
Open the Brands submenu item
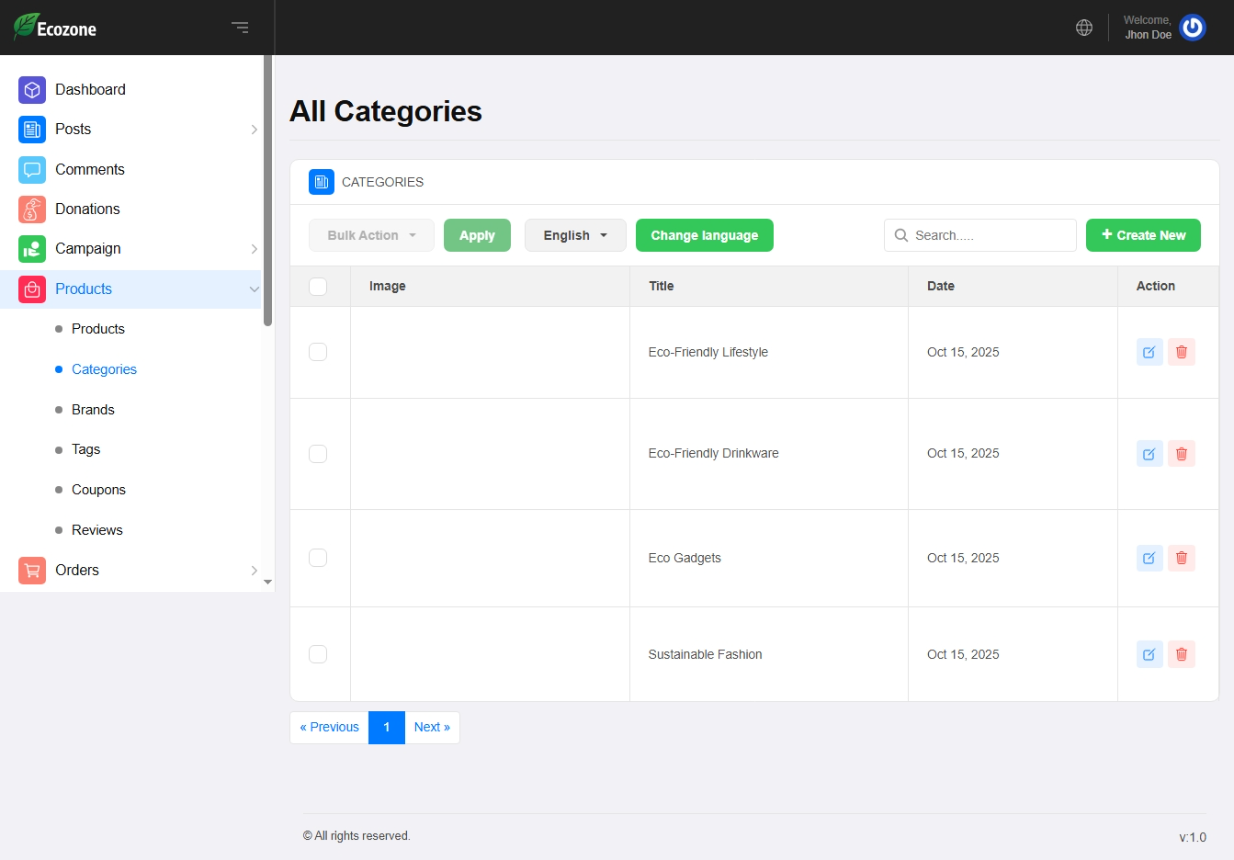pyautogui.click(x=93, y=410)
